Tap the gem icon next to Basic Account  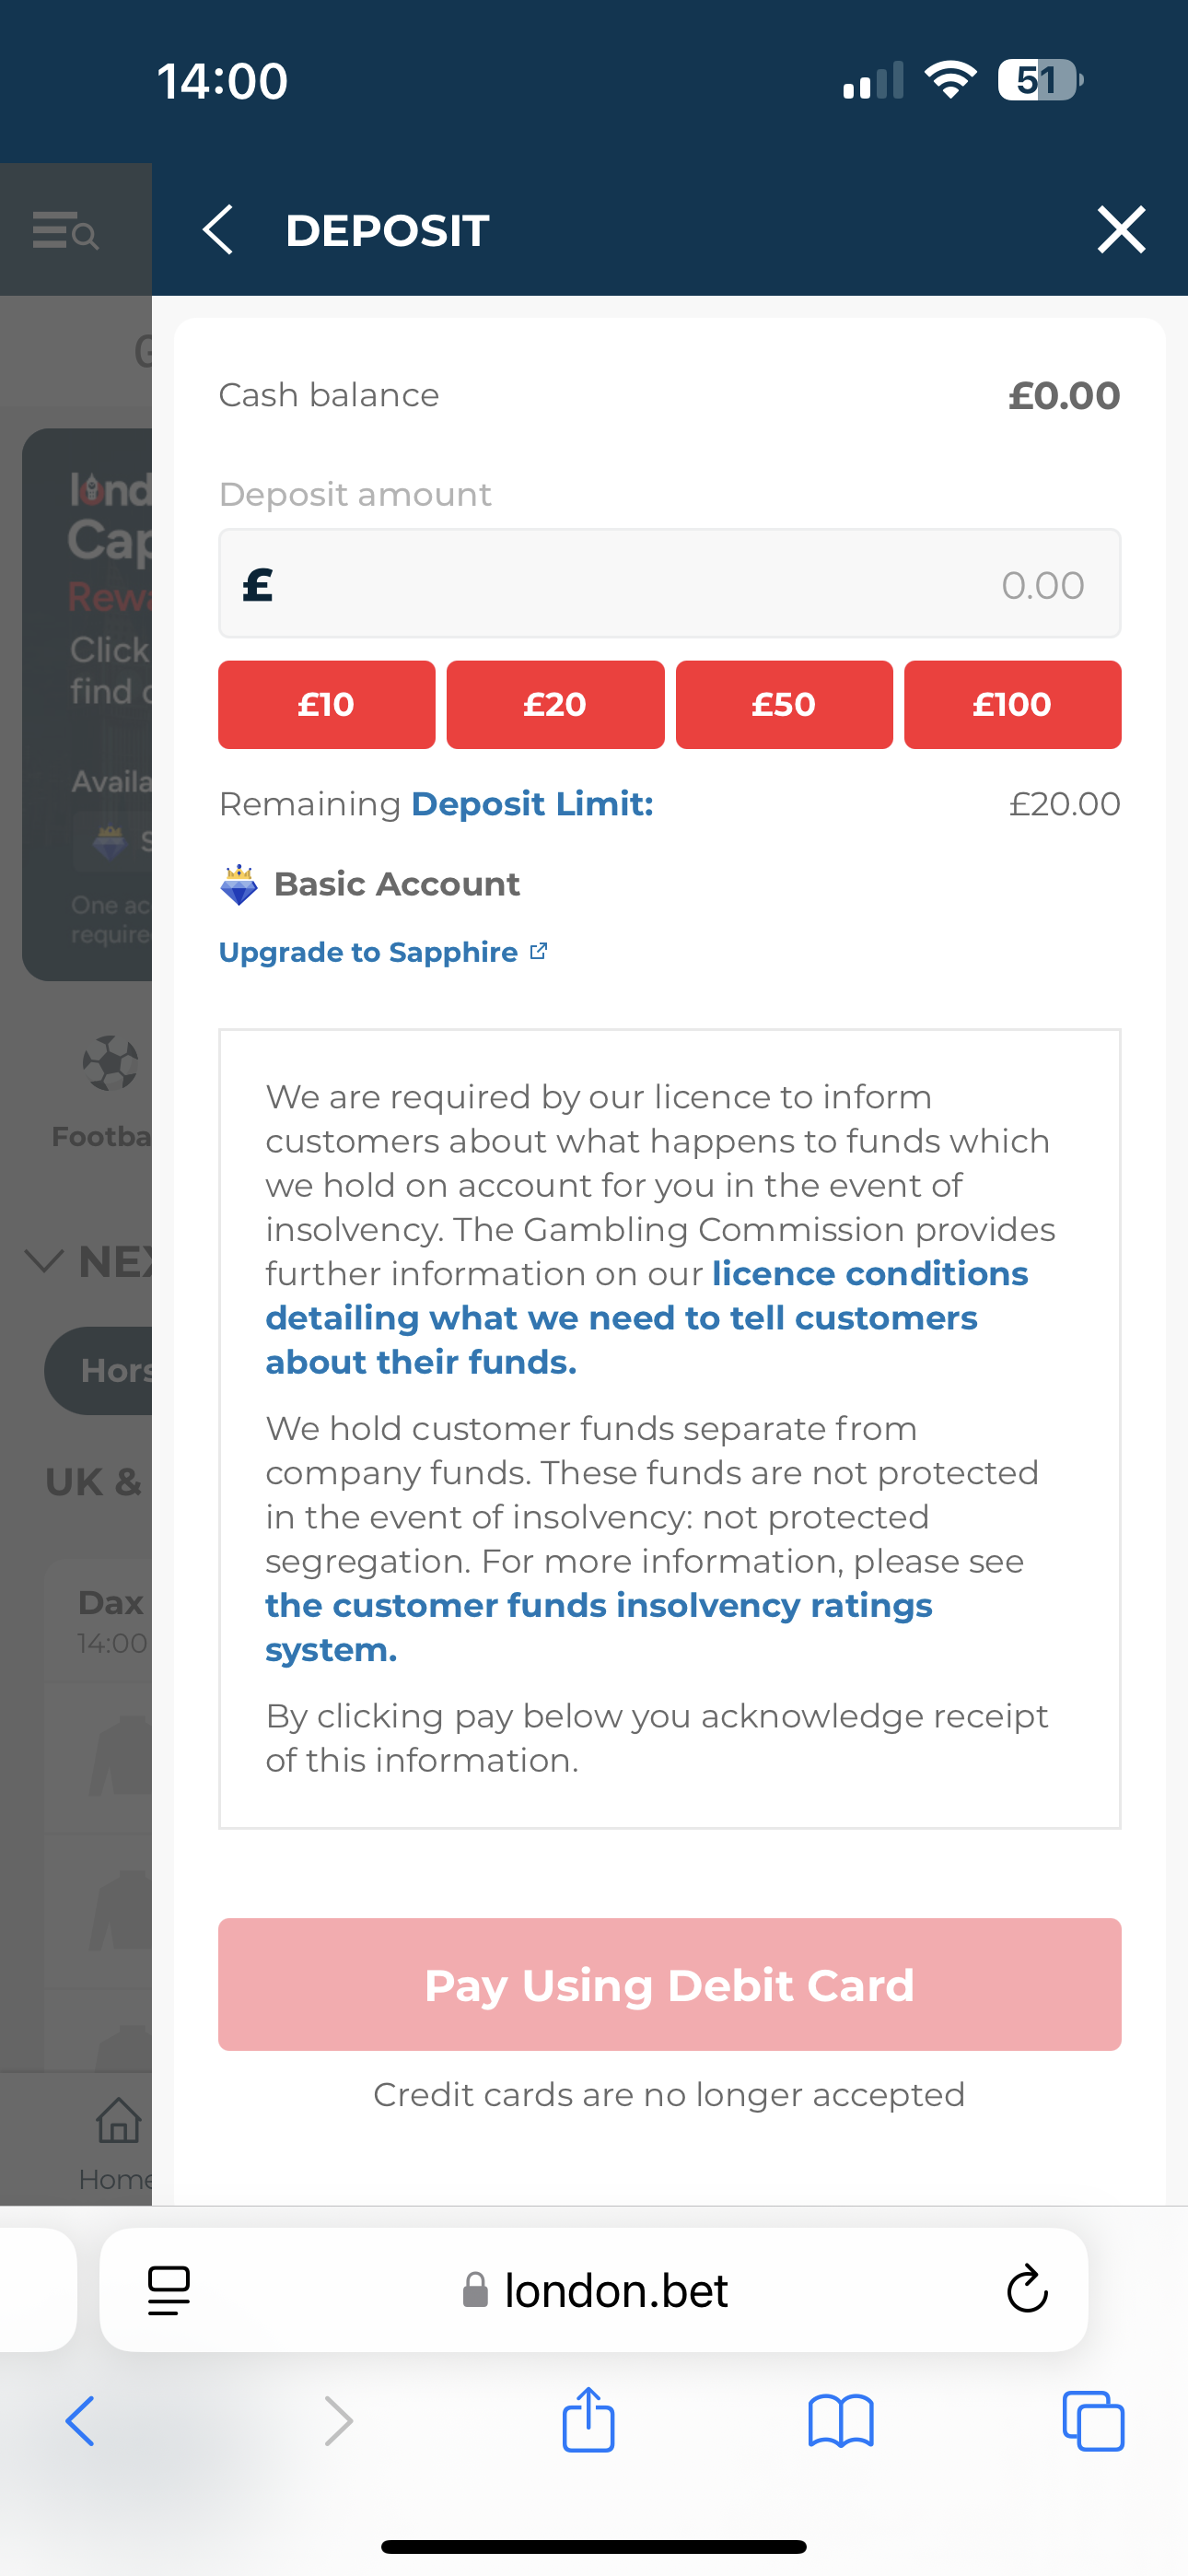(x=238, y=884)
